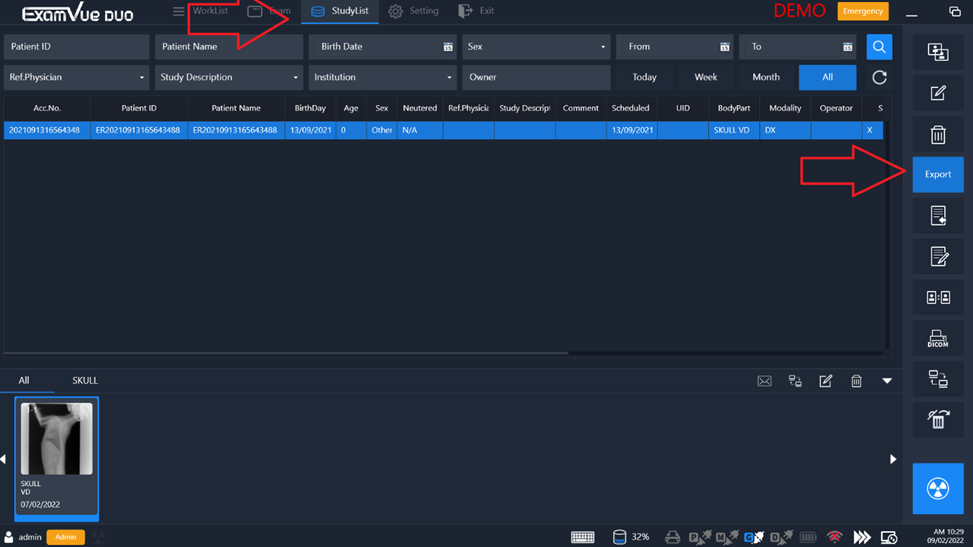973x547 pixels.
Task: Click the recycle bin restore icon in sidebar
Action: [x=938, y=420]
